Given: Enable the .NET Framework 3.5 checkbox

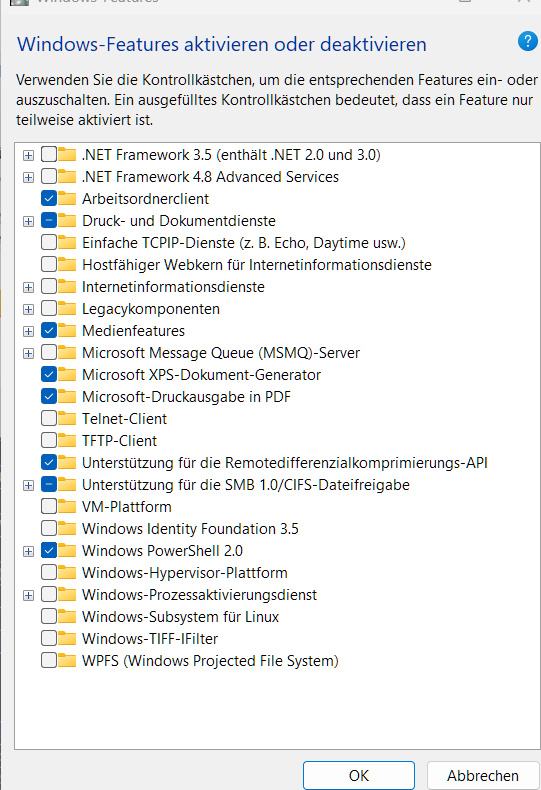Looking at the screenshot, I should coord(49,155).
